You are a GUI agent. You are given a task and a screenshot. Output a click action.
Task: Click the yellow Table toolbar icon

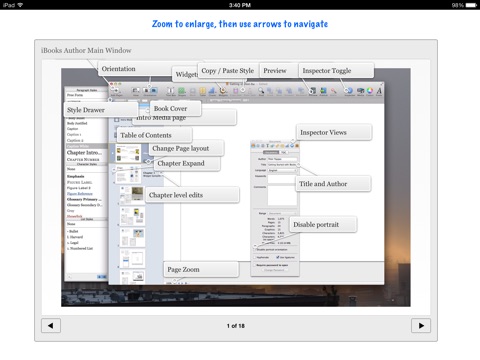(203, 91)
